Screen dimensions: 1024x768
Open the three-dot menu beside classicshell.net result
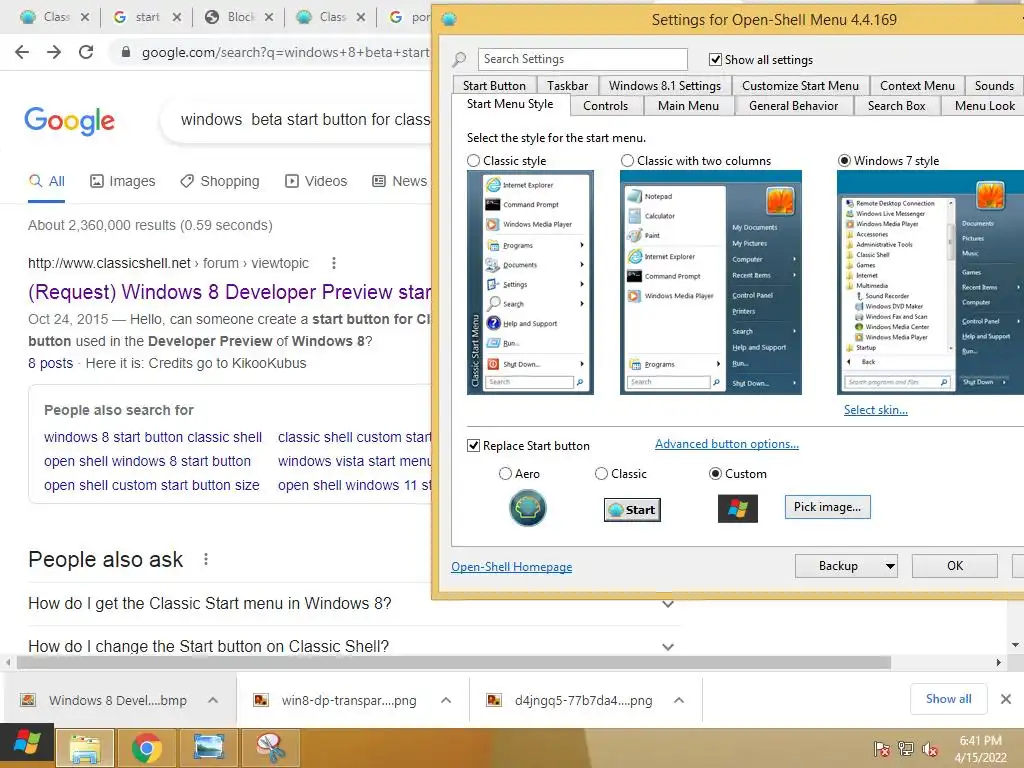334,263
